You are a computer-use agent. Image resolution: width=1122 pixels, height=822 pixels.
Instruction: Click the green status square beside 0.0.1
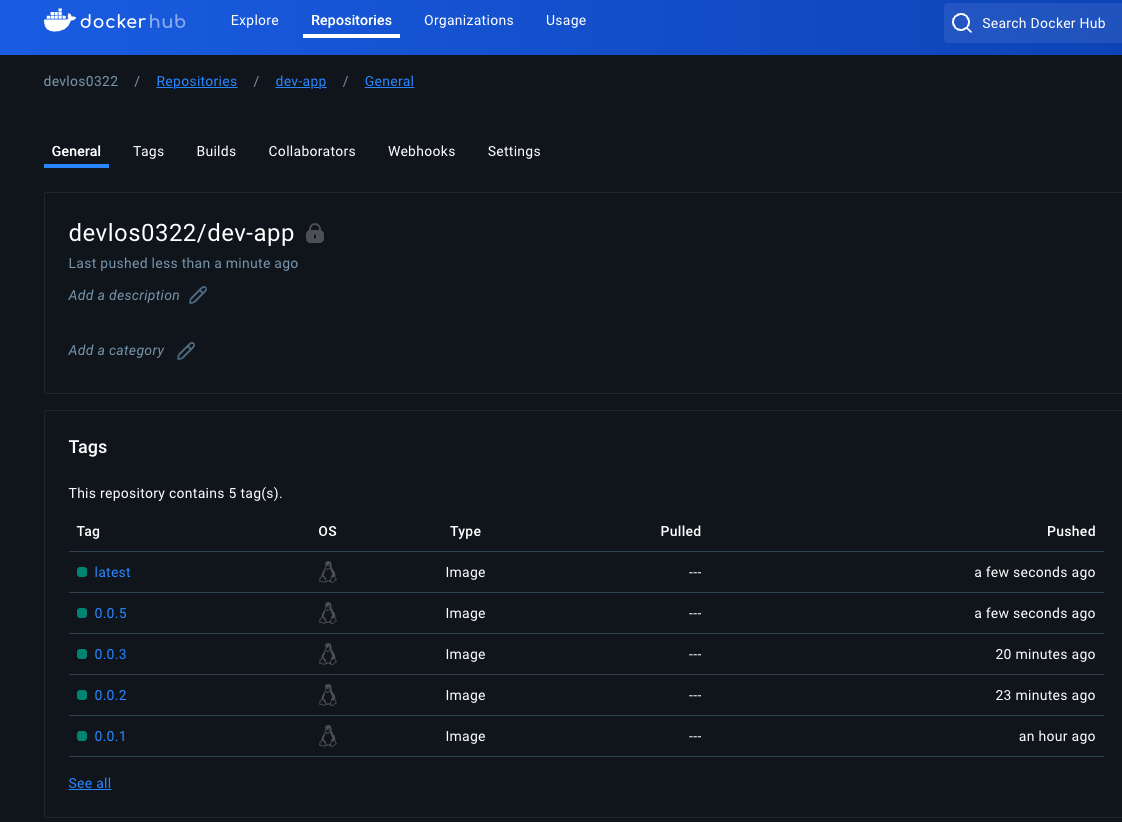point(82,736)
